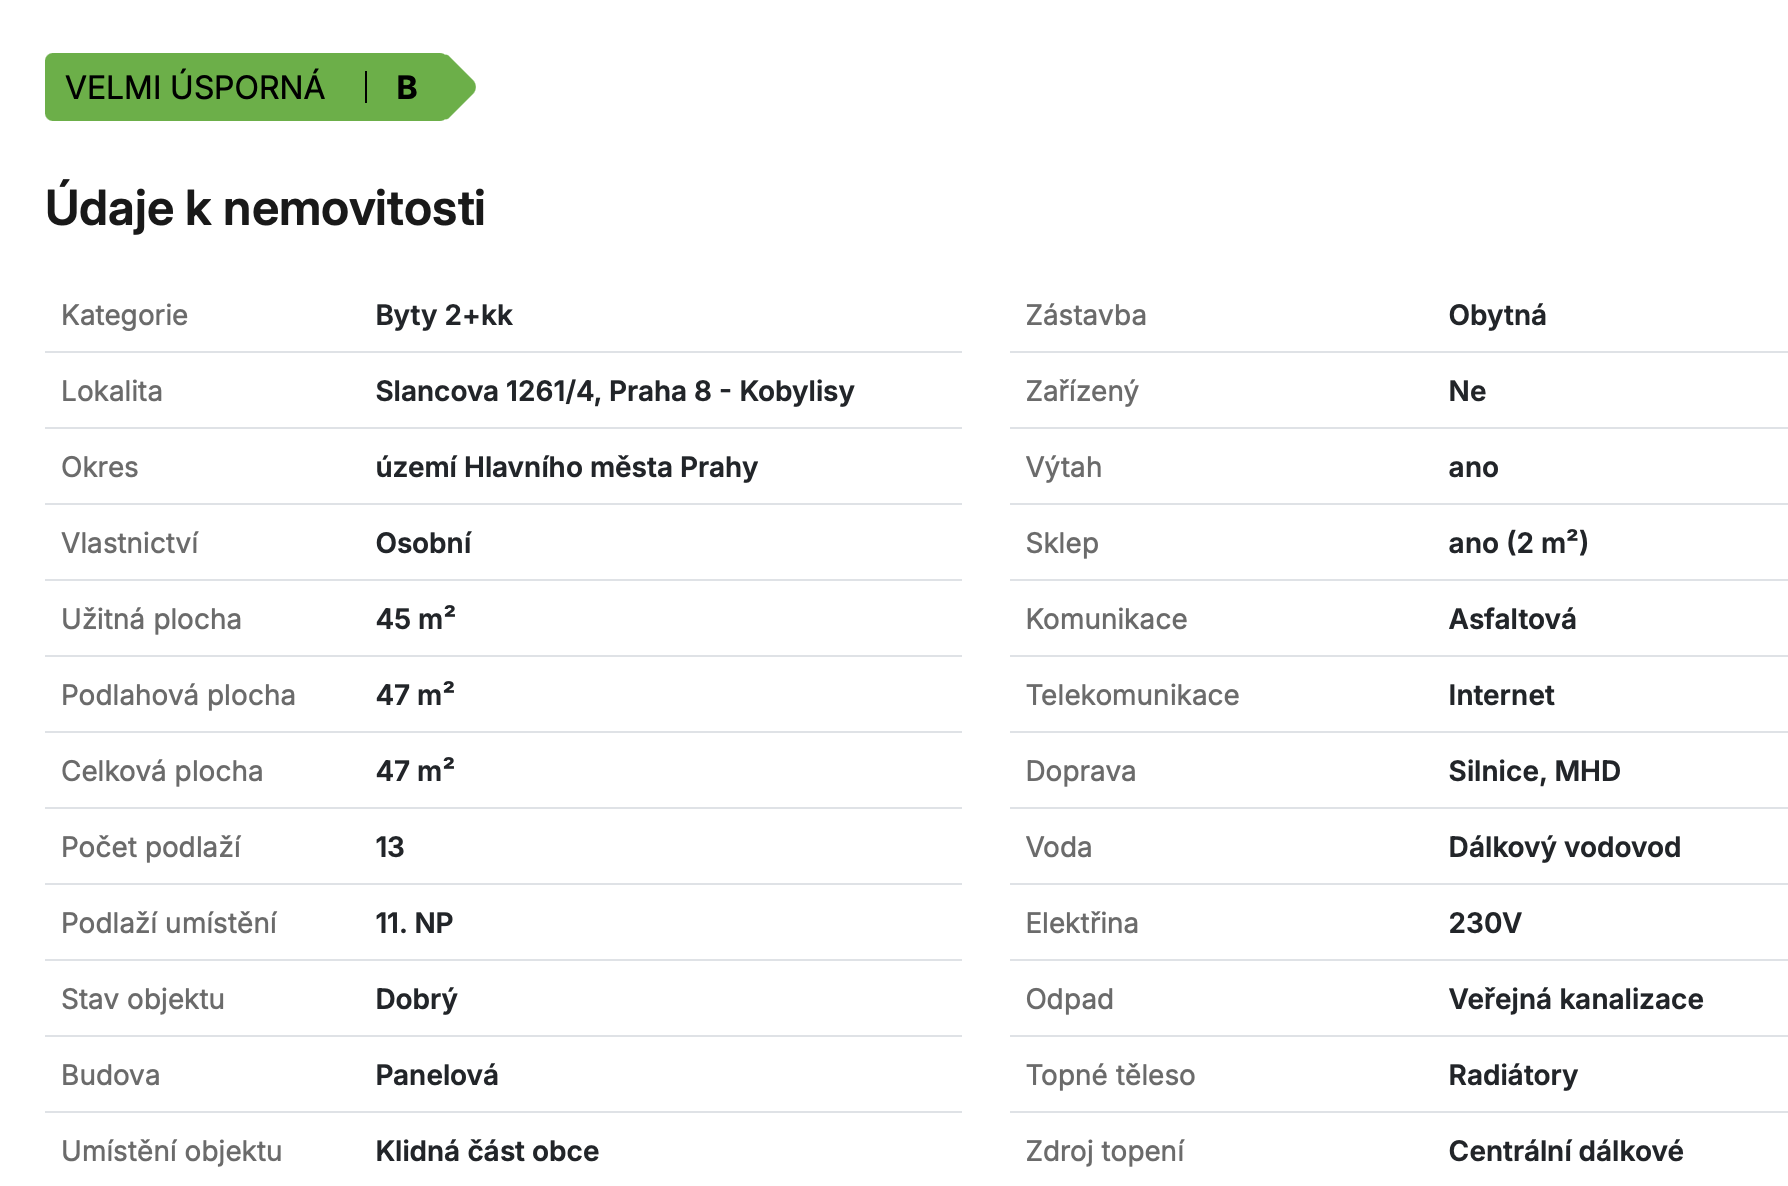The width and height of the screenshot is (1788, 1186).
Task: Click the území Hlavního města Prahy value
Action: 567,467
